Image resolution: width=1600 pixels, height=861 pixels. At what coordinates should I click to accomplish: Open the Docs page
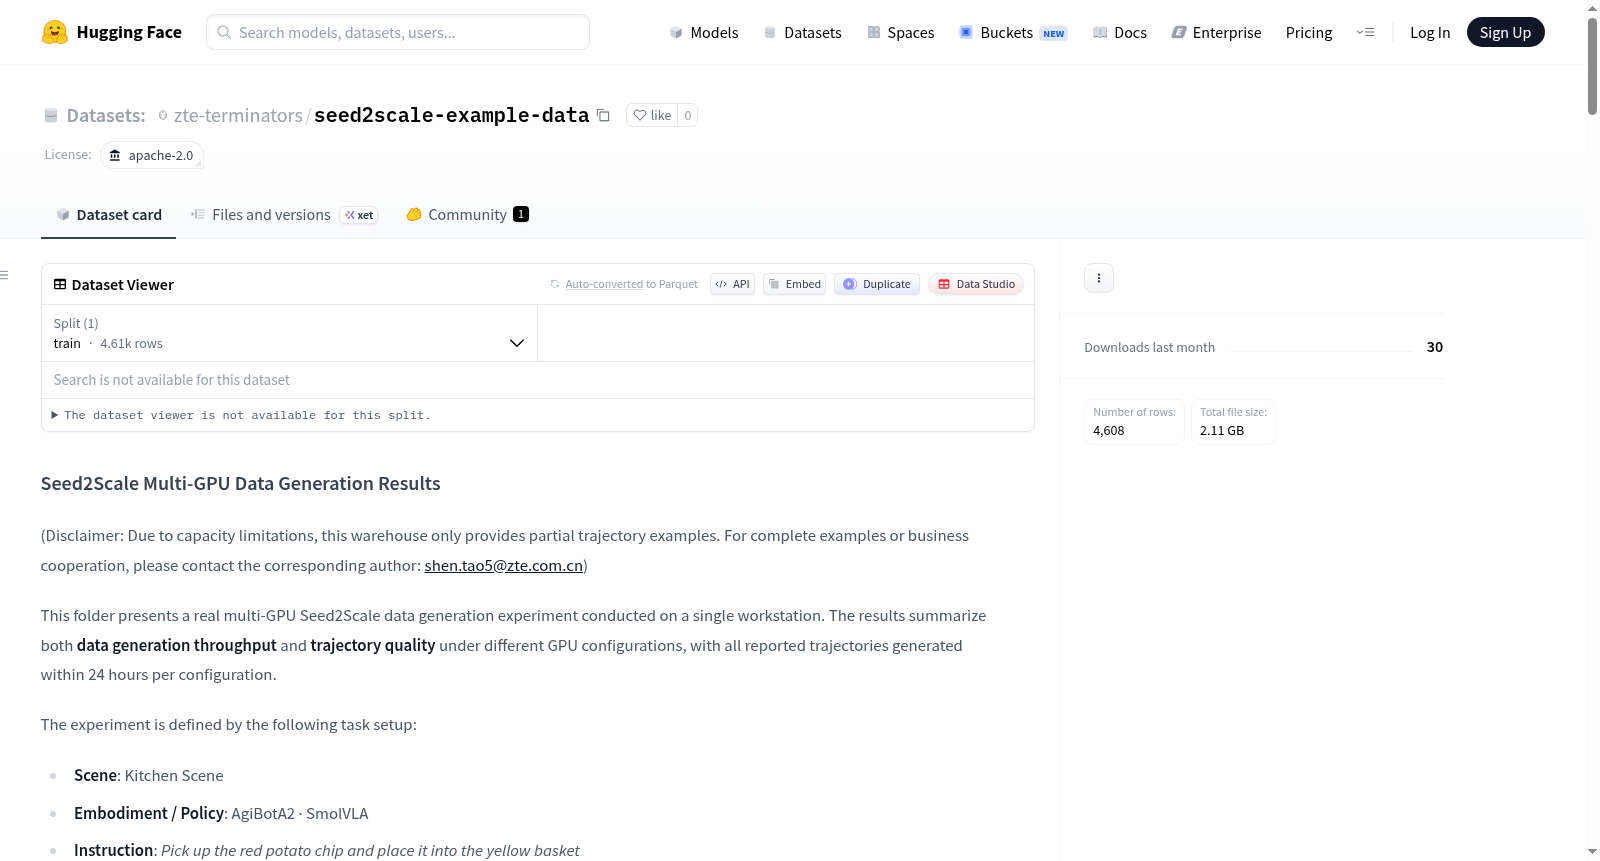tap(1120, 32)
